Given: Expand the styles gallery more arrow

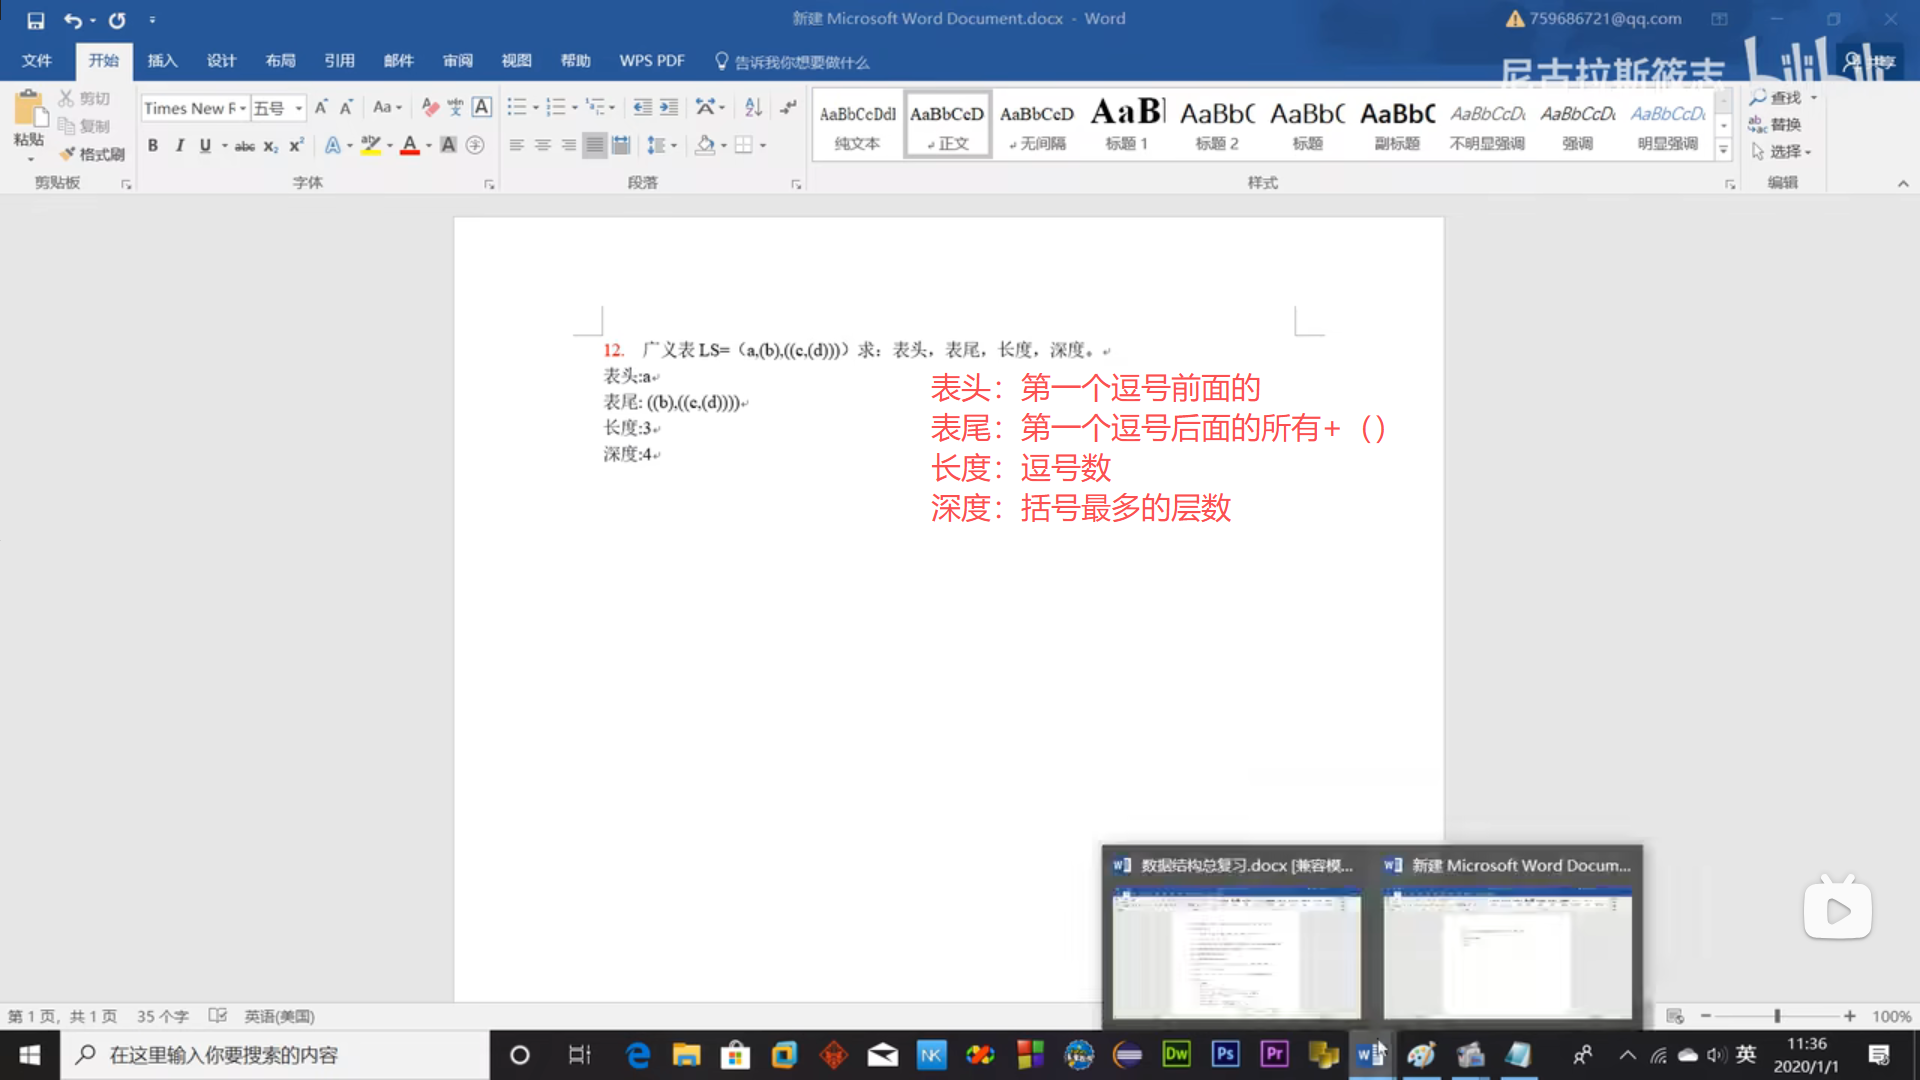Looking at the screenshot, I should point(1723,150).
